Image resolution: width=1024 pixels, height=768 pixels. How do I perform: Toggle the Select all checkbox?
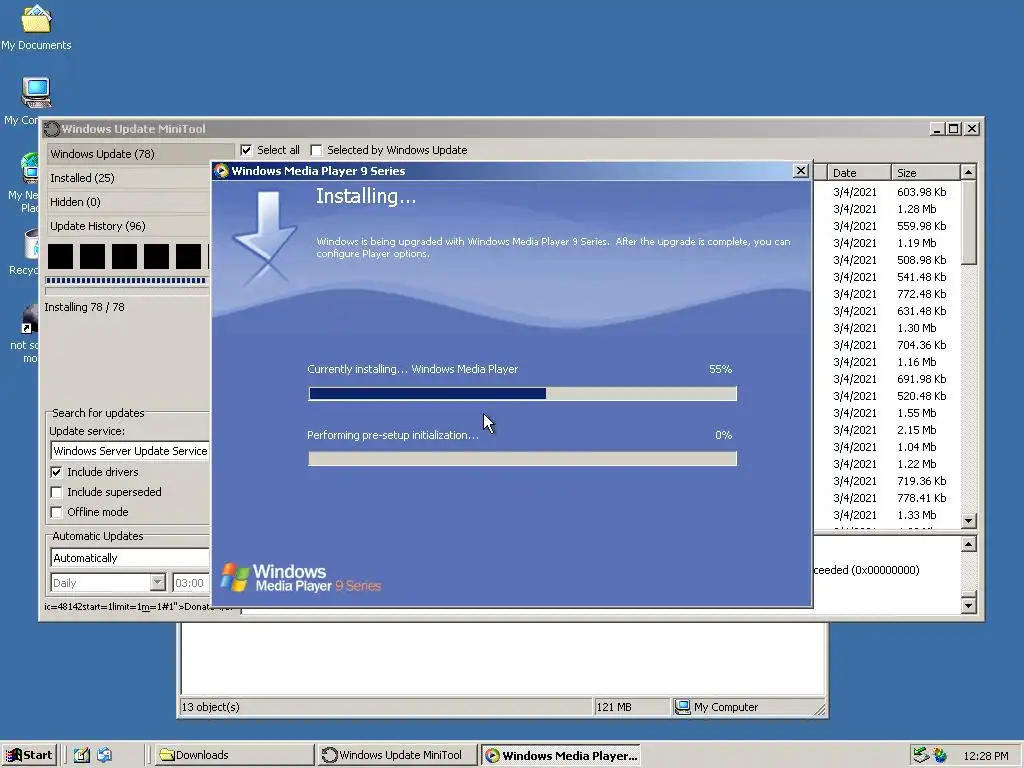(246, 150)
